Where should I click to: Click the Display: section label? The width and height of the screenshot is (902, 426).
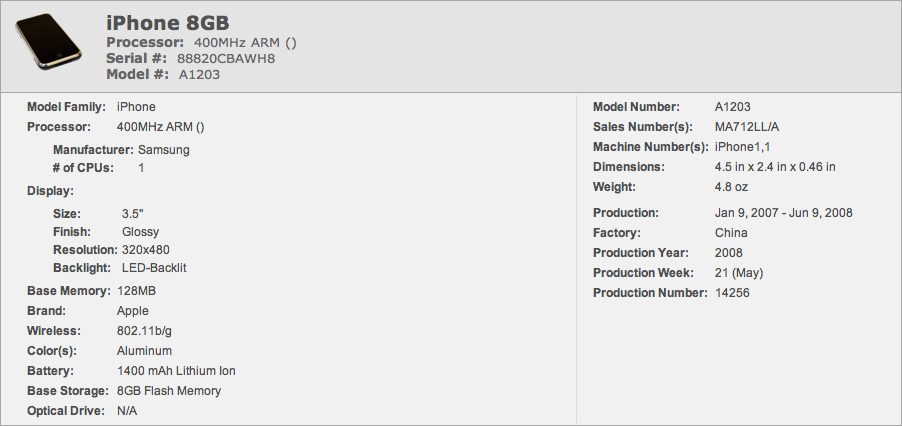click(x=51, y=191)
